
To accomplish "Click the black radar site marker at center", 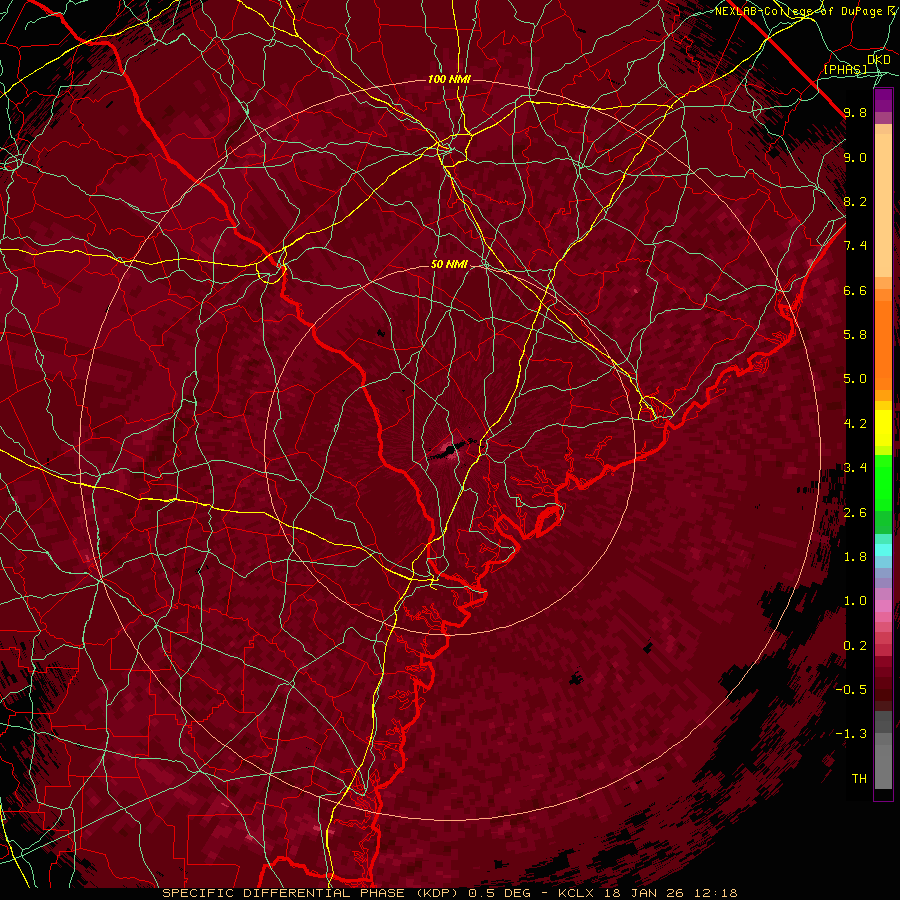I will point(451,450).
